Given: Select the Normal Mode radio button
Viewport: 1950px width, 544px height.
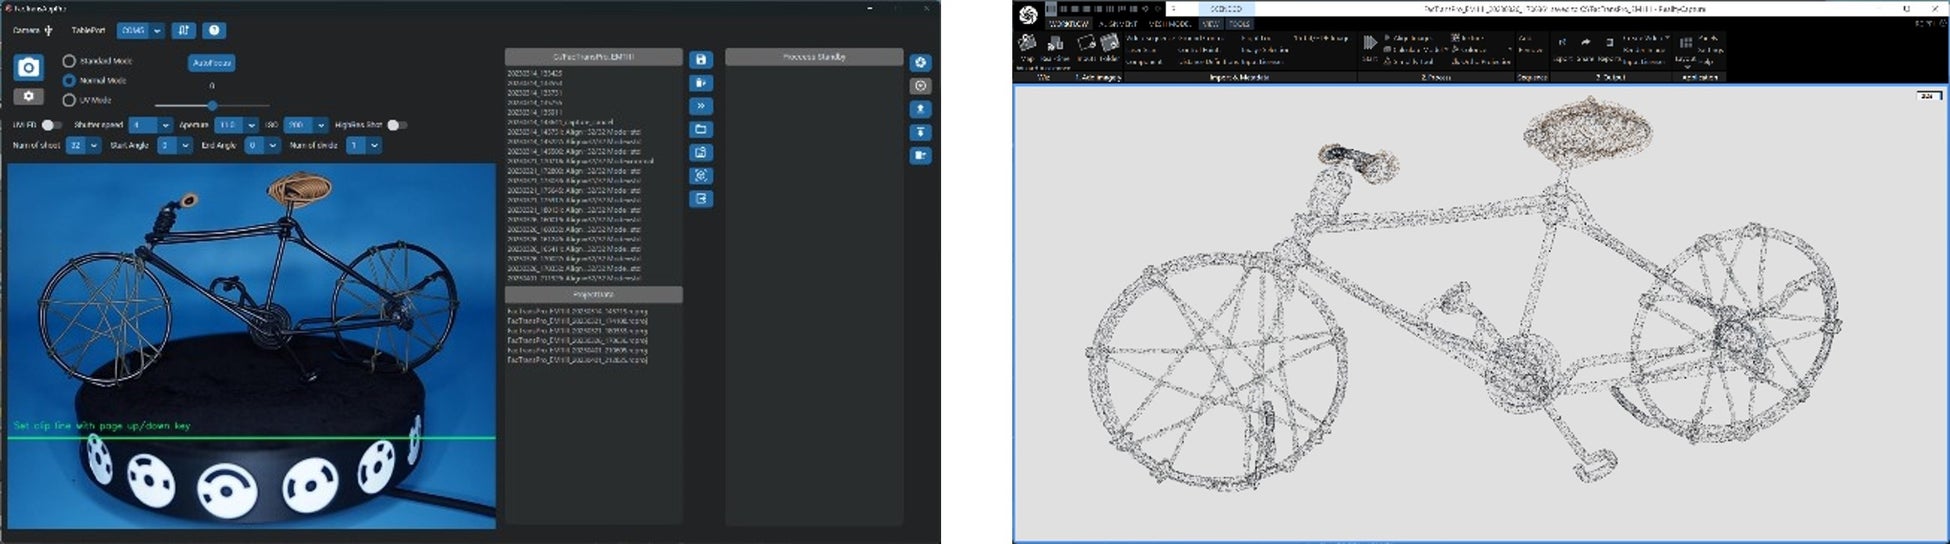Looking at the screenshot, I should 69,80.
